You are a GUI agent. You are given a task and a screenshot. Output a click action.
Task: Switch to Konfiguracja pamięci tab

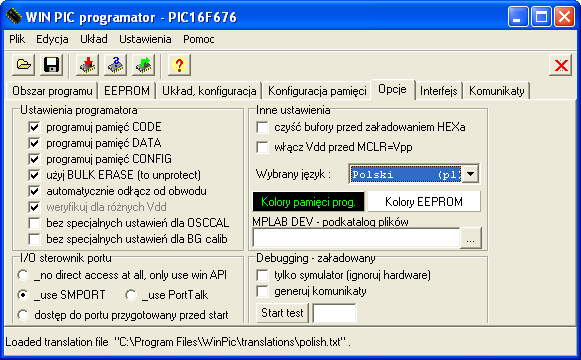317,91
